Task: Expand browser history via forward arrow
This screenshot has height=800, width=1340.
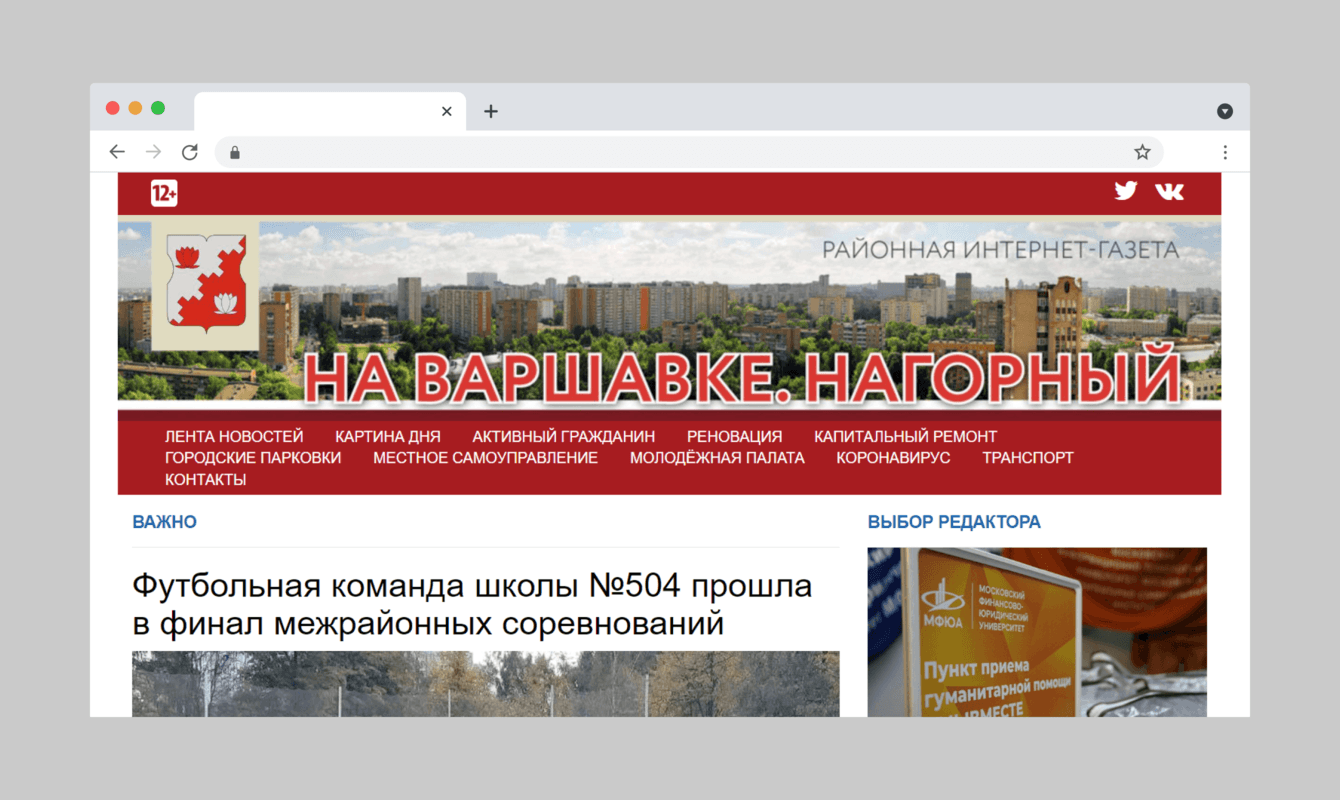Action: (153, 151)
